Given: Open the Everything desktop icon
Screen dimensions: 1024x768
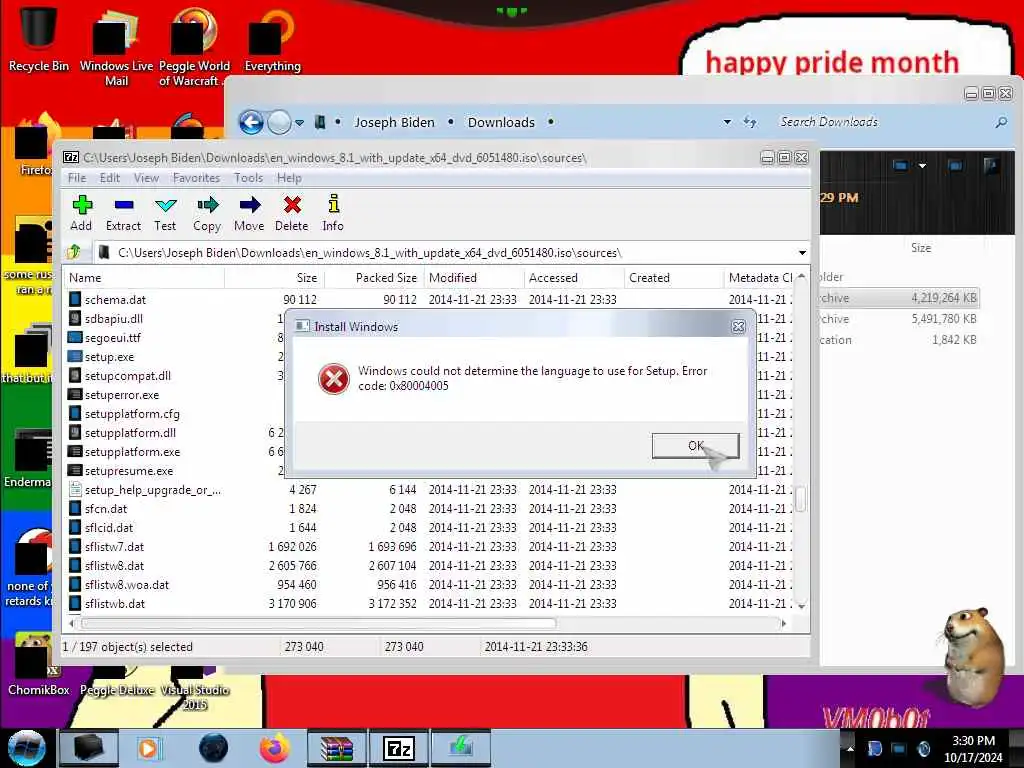Looking at the screenshot, I should click(272, 40).
